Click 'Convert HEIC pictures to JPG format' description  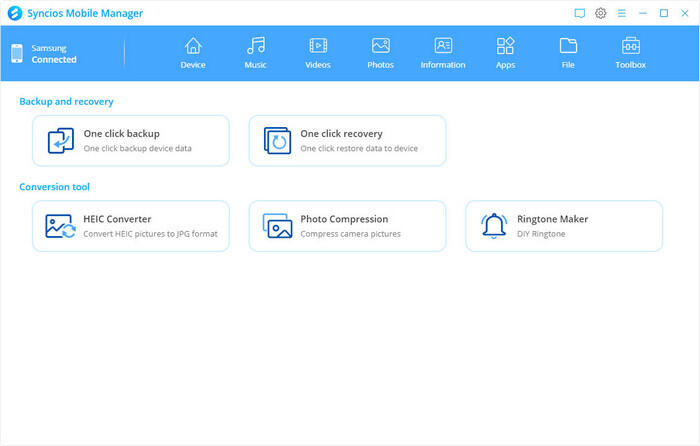[150, 234]
